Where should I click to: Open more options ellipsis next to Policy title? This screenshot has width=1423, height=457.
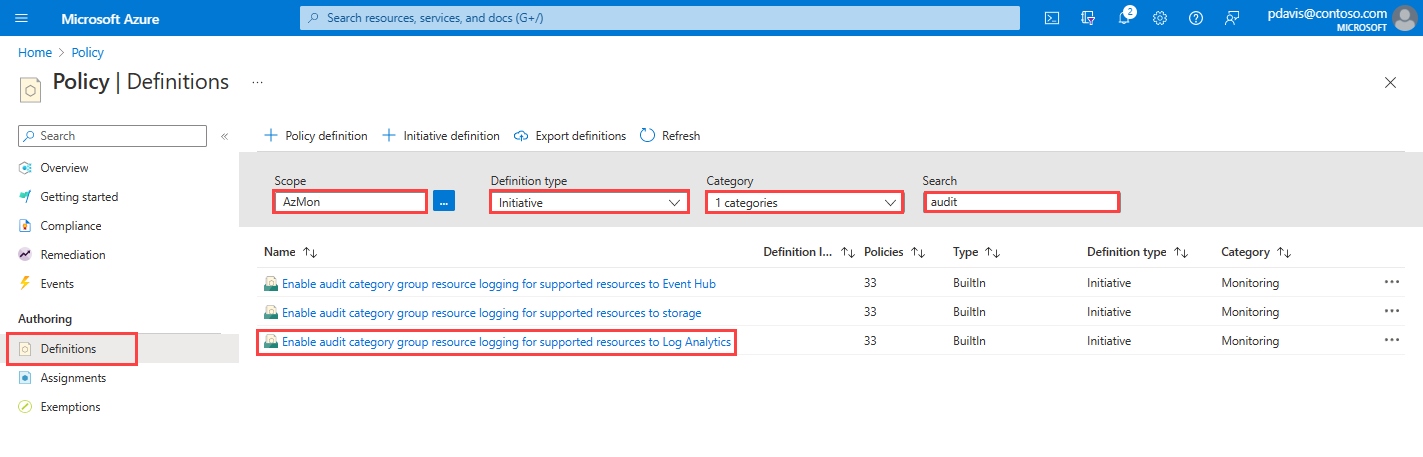coord(257,82)
